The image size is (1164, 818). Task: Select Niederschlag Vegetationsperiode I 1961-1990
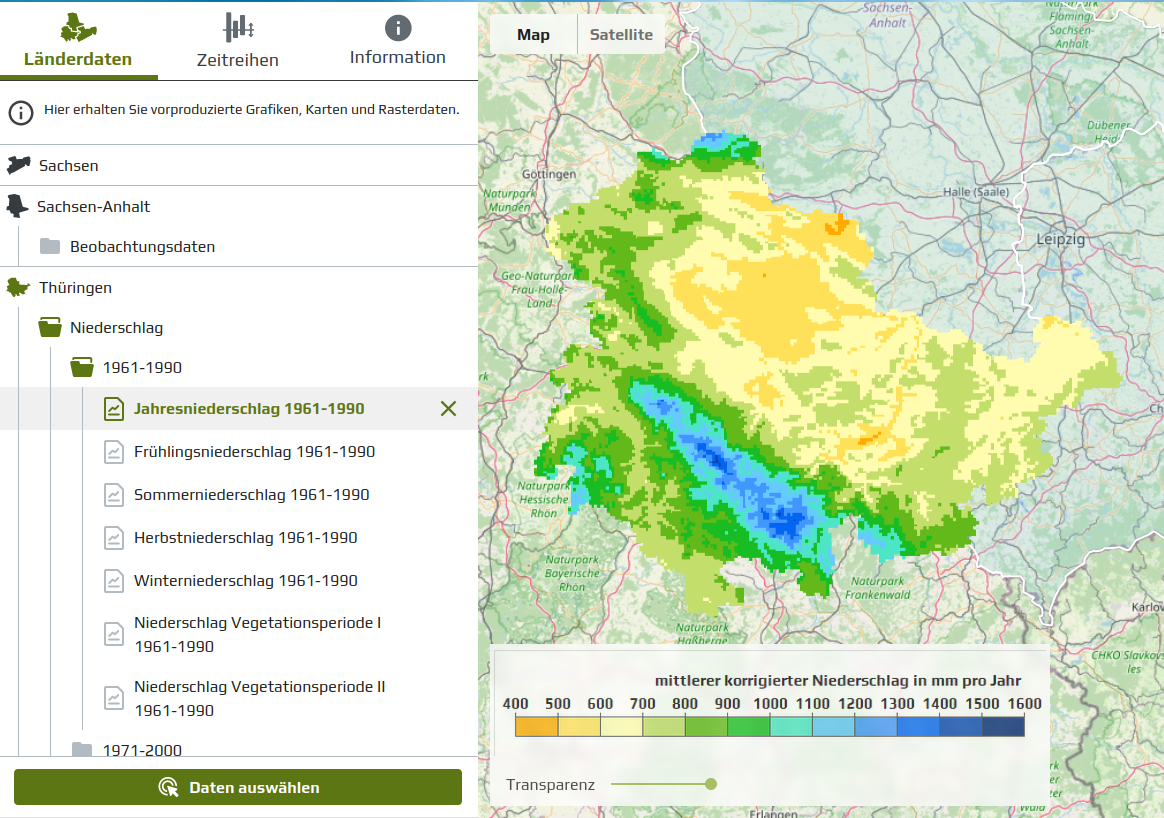(x=257, y=635)
